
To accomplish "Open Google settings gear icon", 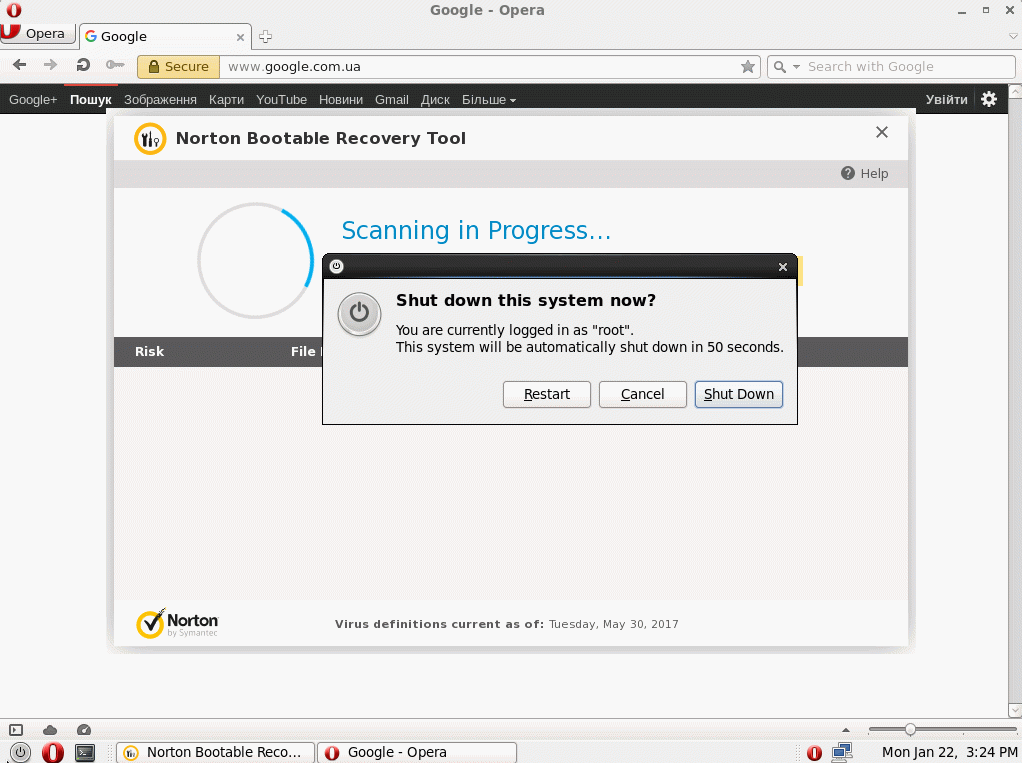I will click(x=989, y=99).
